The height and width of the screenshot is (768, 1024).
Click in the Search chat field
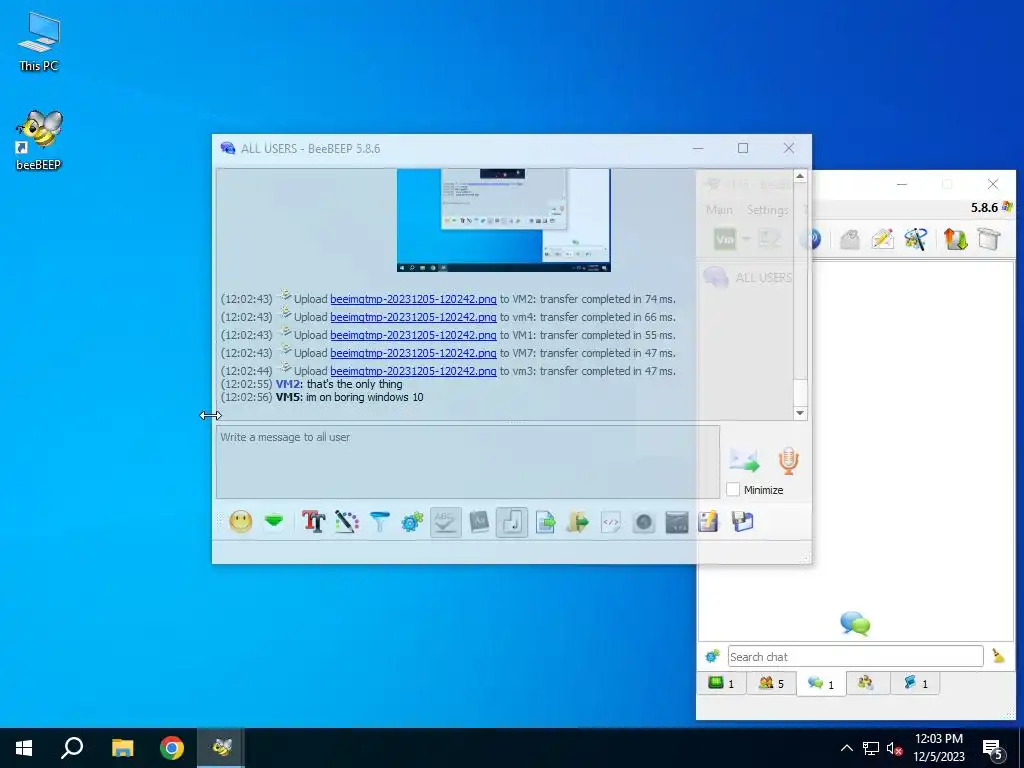point(855,656)
